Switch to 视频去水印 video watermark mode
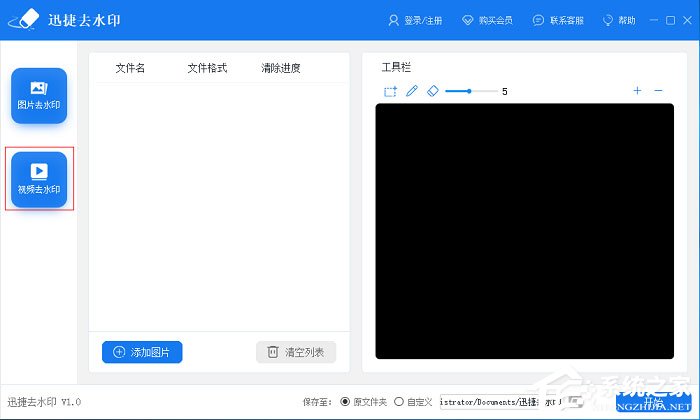 (x=39, y=179)
